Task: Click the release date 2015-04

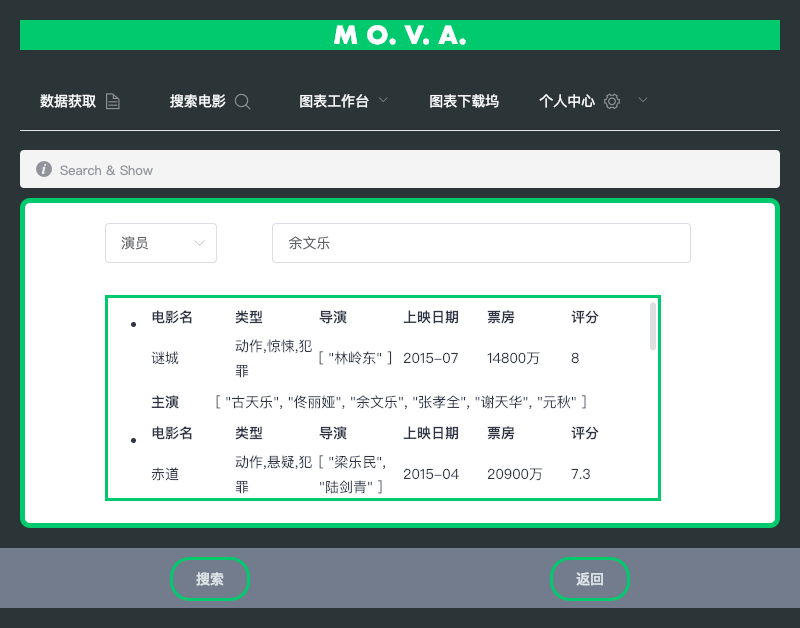Action: (x=431, y=474)
